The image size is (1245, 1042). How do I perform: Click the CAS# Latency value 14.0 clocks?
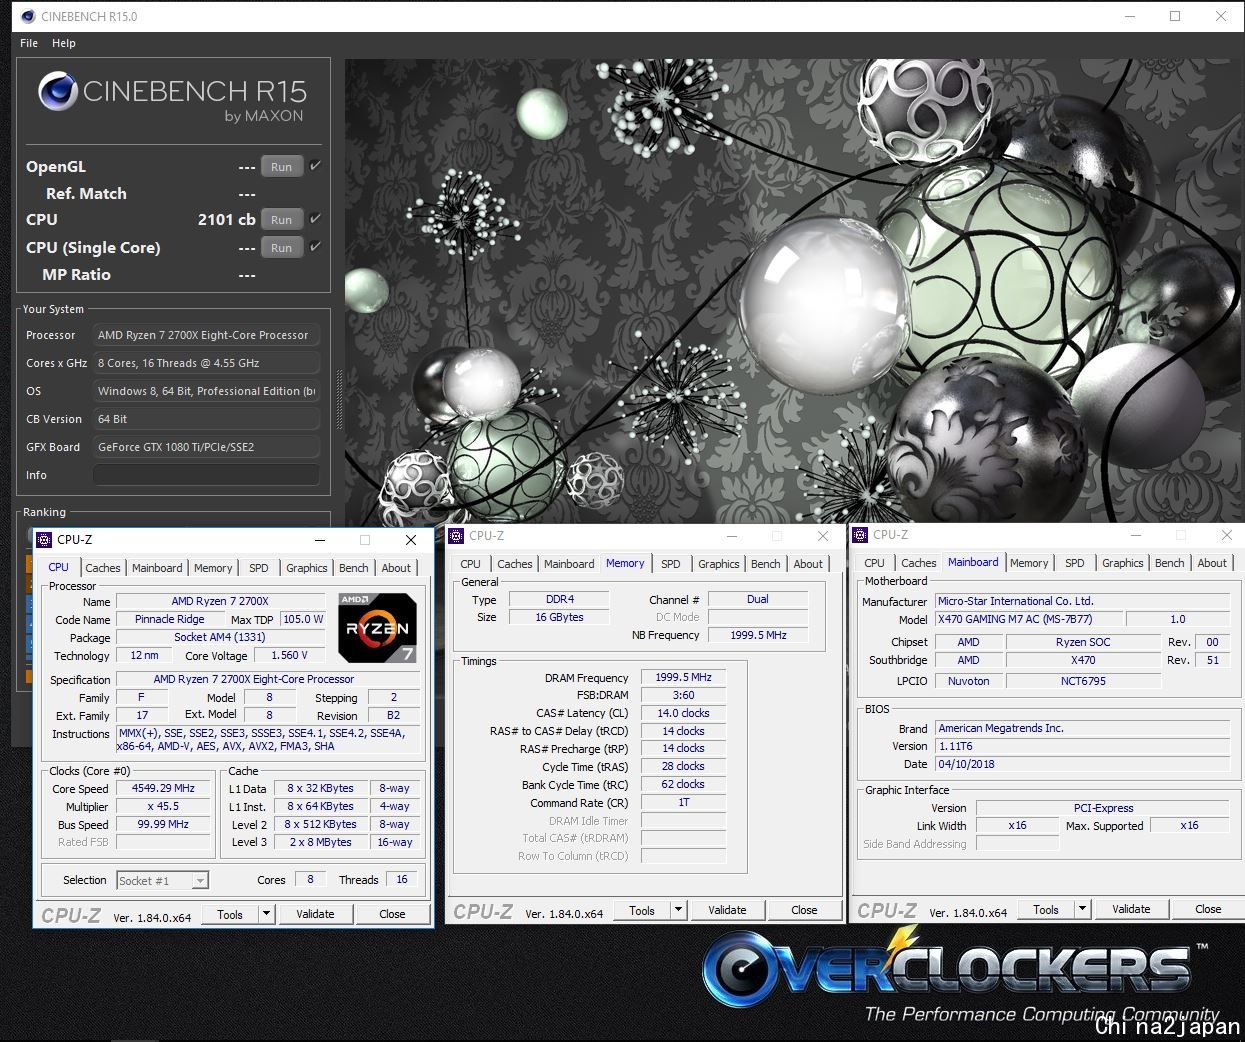pyautogui.click(x=684, y=713)
